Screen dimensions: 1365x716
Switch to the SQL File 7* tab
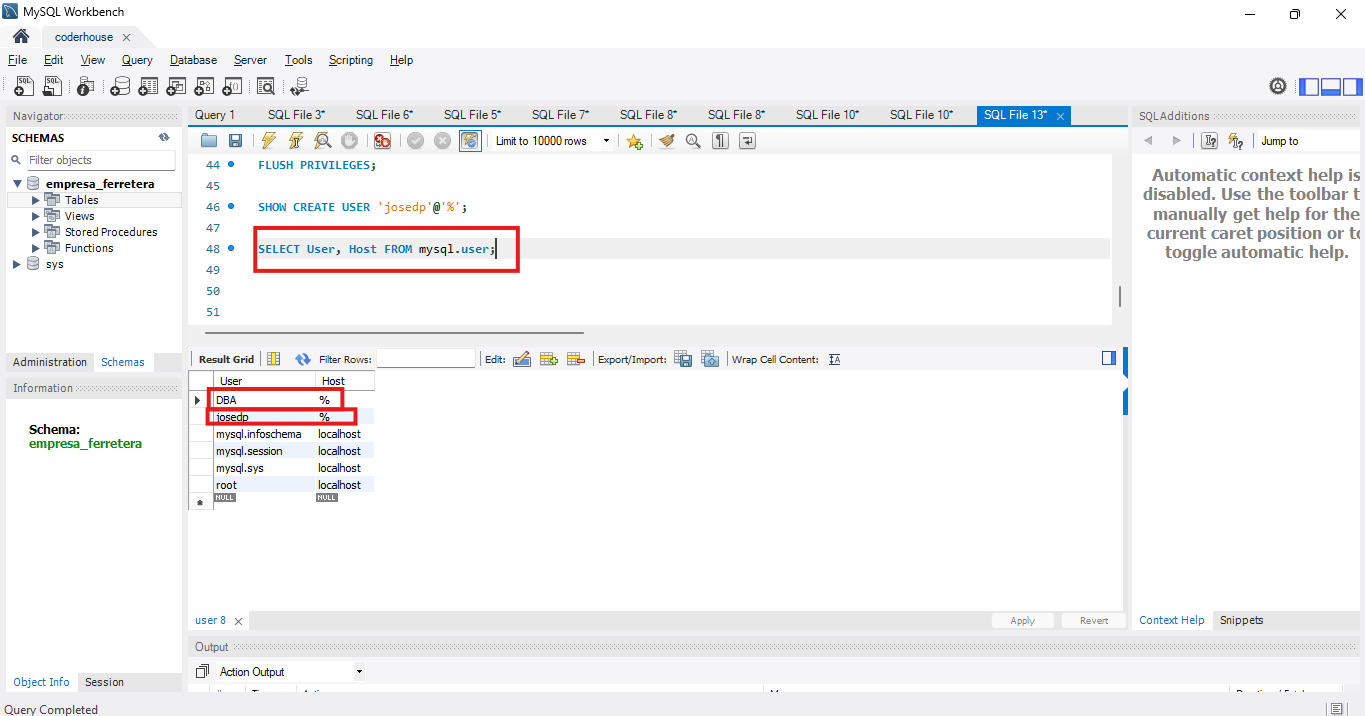coord(560,115)
